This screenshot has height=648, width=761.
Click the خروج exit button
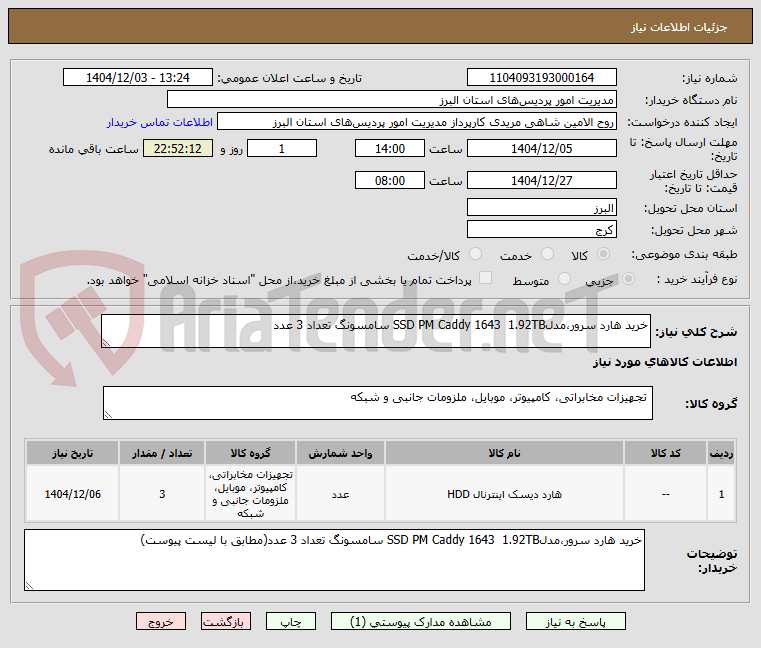pos(161,621)
